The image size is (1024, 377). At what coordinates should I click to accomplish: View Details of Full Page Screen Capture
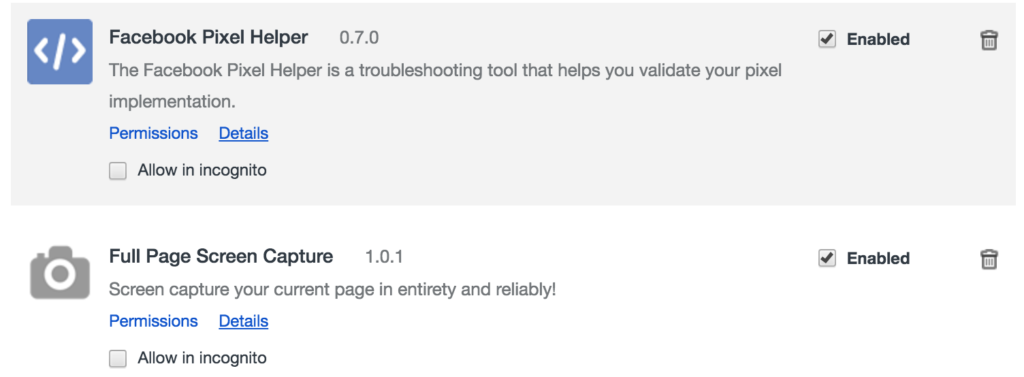click(244, 321)
